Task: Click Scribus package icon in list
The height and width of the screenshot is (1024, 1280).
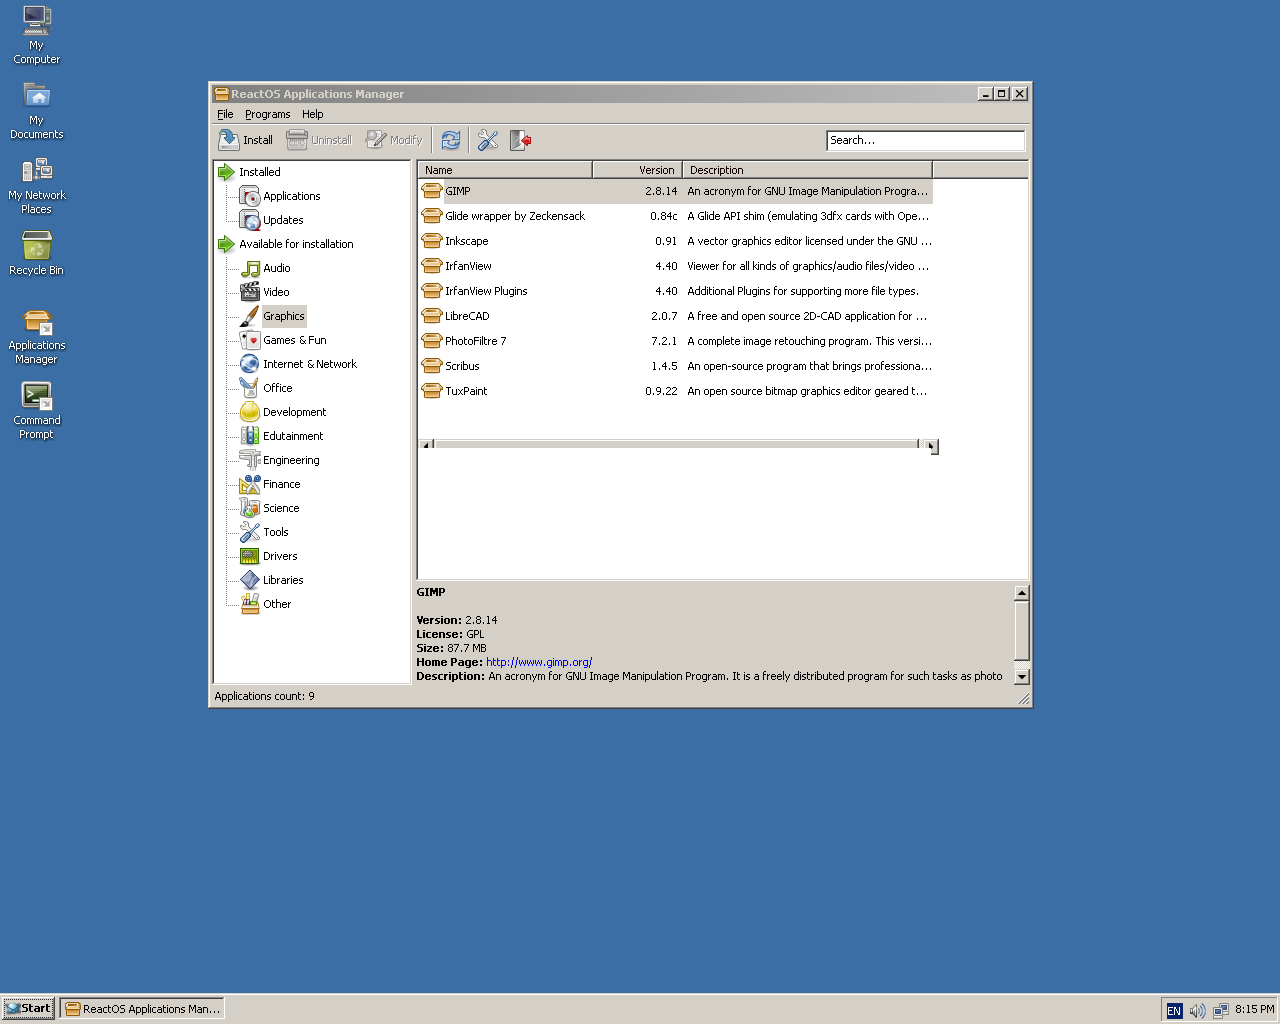Action: coord(432,366)
